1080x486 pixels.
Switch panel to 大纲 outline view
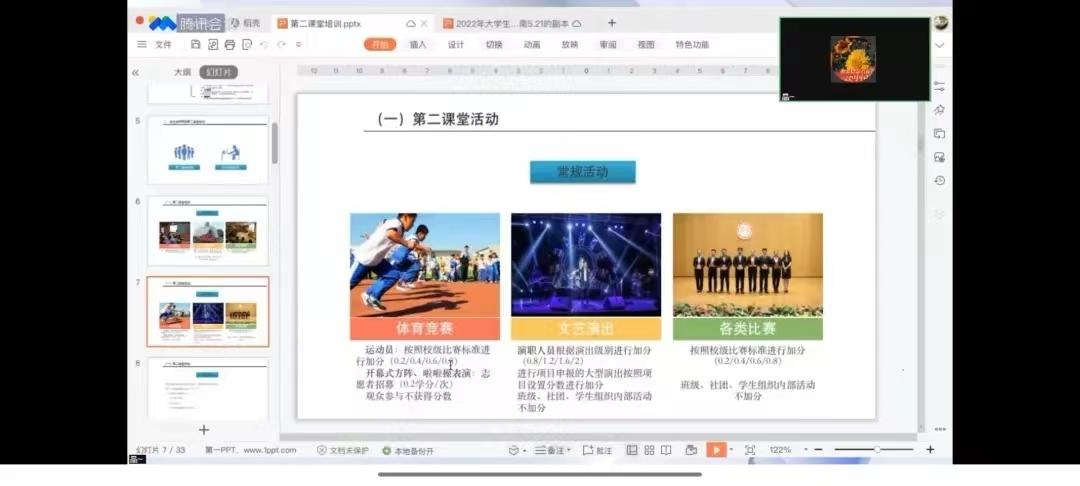coord(182,72)
